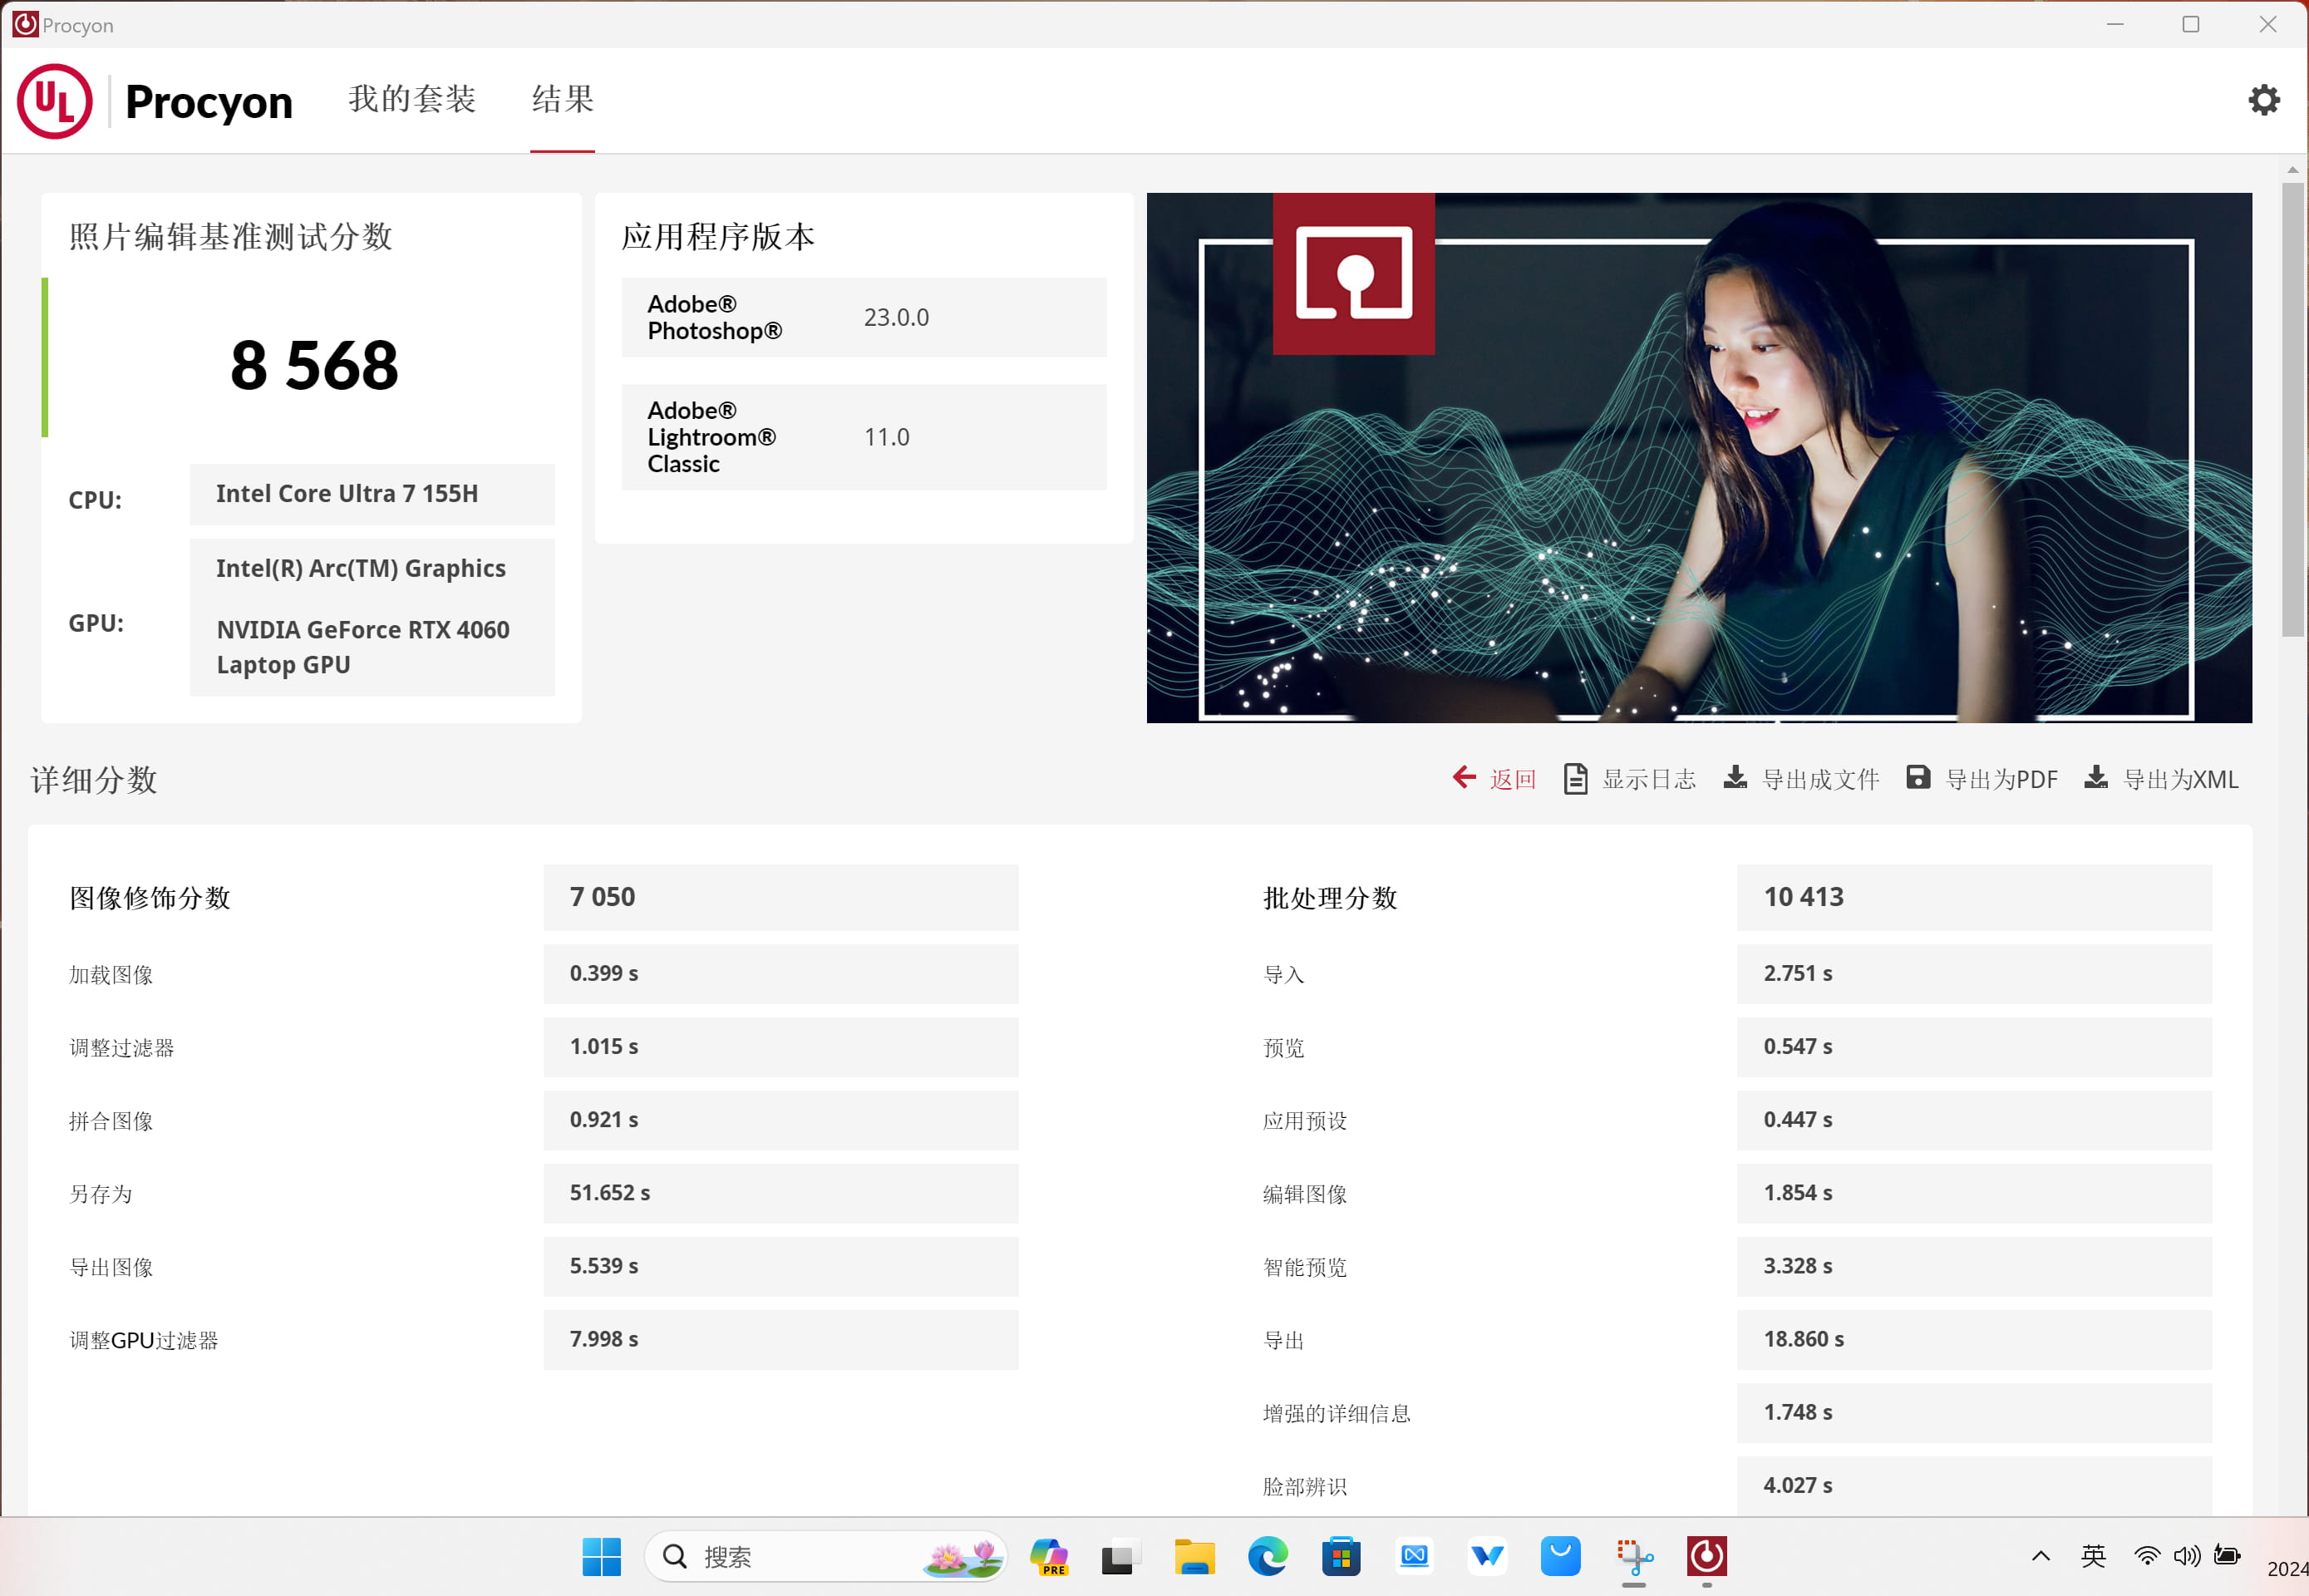Click the Intel Core Ultra 7 155H field
This screenshot has height=1596, width=2309.
[x=372, y=494]
